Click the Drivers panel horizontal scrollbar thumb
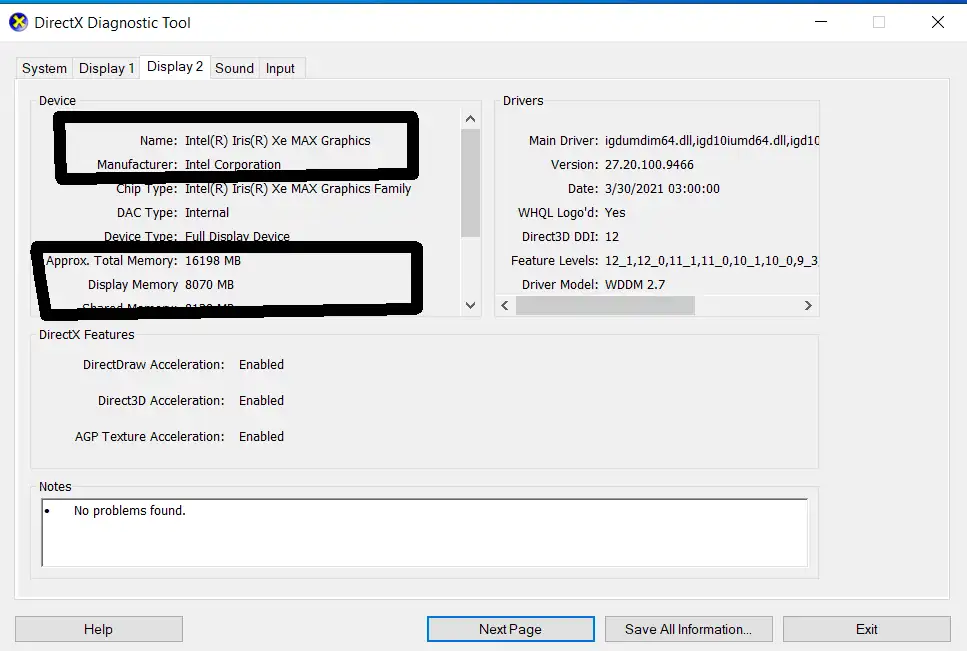The image size is (967, 651). click(x=605, y=306)
